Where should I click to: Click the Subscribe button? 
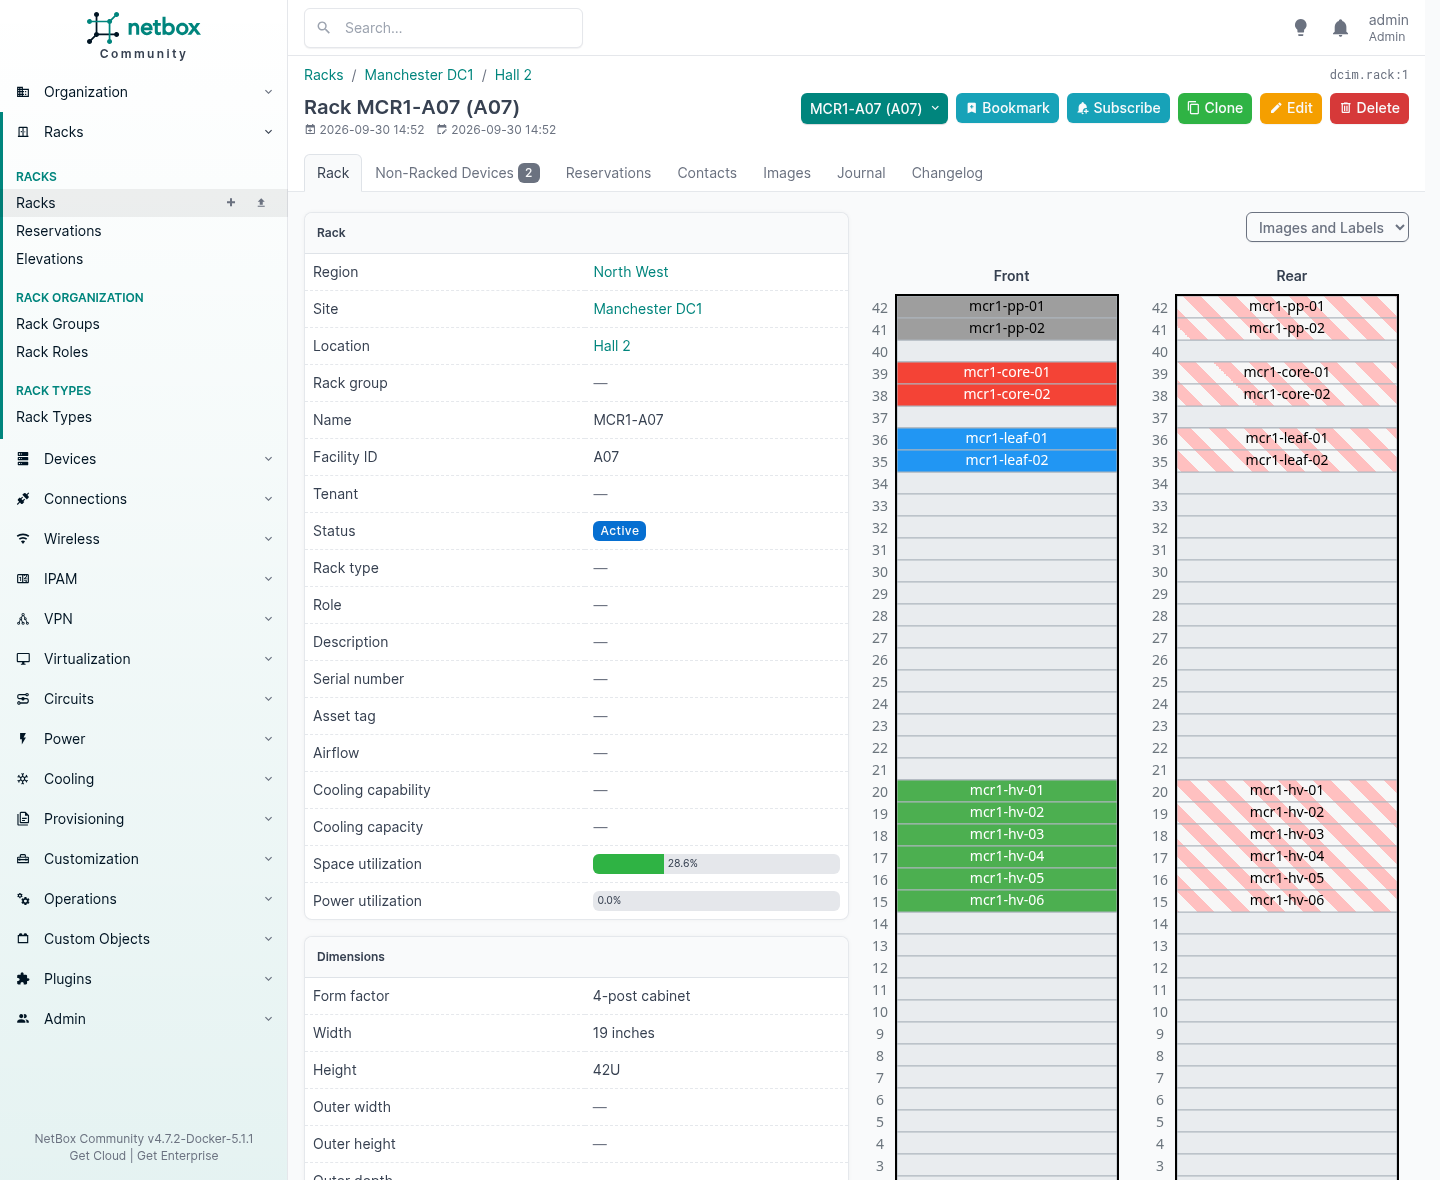[x=1119, y=108]
